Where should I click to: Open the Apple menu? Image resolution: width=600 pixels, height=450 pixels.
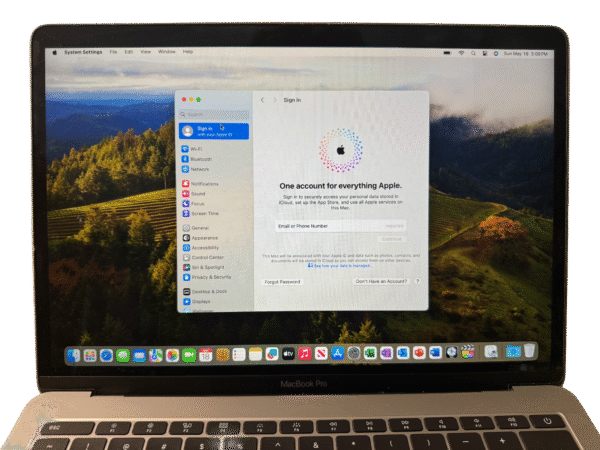pyautogui.click(x=54, y=52)
